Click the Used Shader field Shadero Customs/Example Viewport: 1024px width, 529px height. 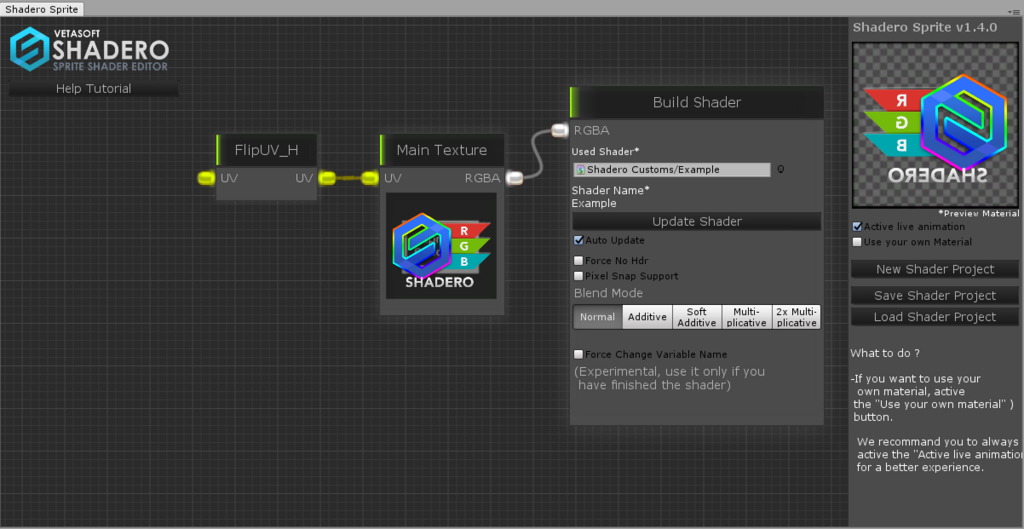click(x=672, y=170)
